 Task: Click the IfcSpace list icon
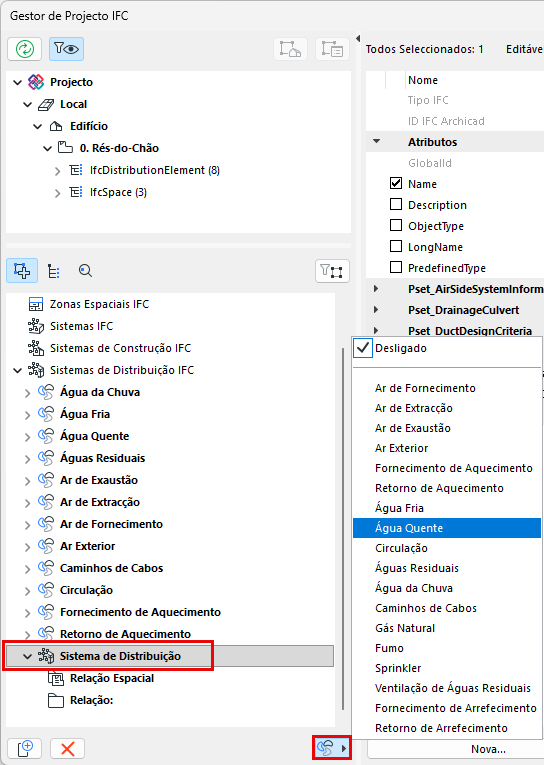[x=76, y=192]
